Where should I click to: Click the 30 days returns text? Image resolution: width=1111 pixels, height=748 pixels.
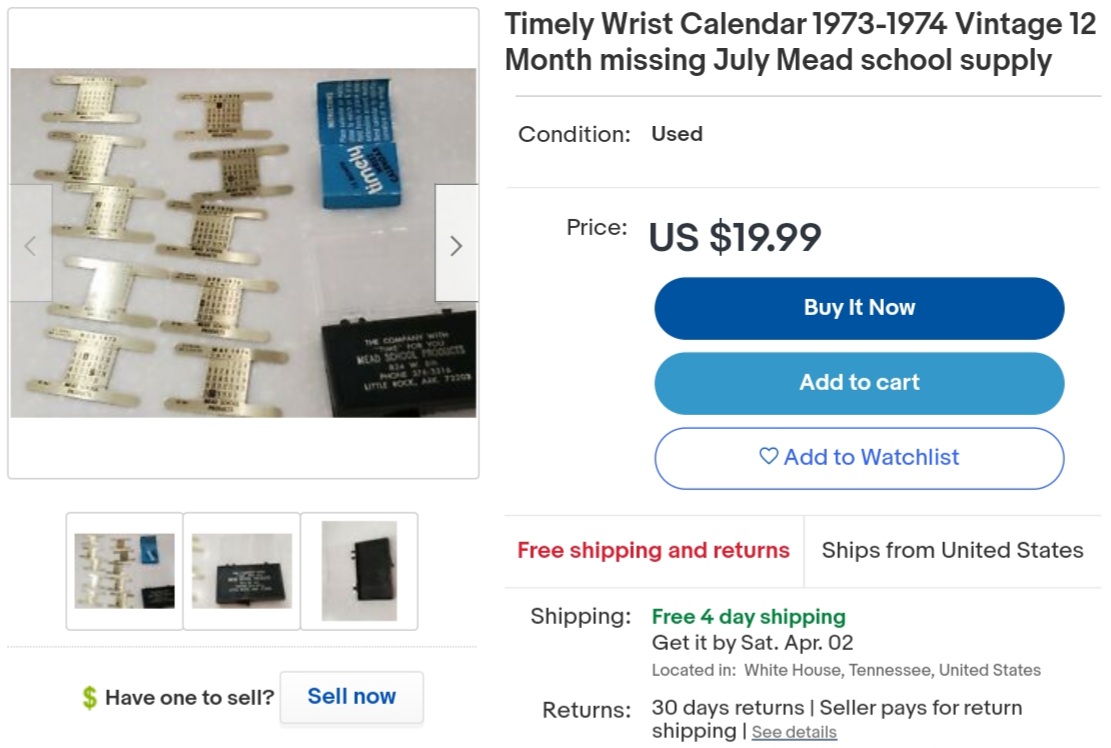tap(727, 708)
